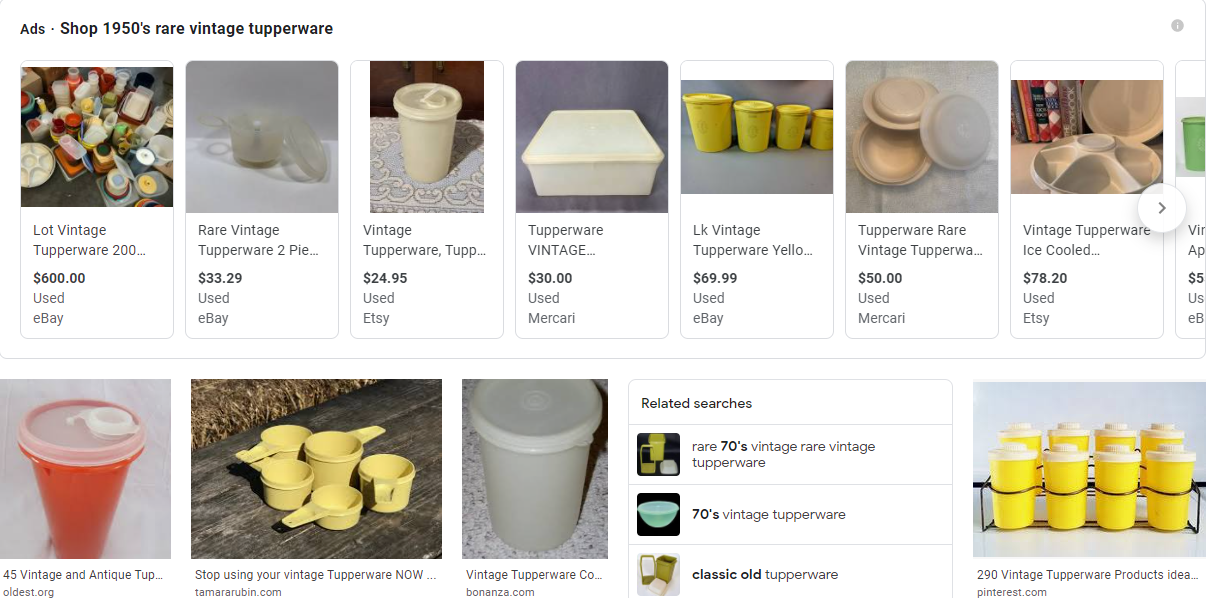Choose 'classic old tupperware' related search

[x=765, y=575]
